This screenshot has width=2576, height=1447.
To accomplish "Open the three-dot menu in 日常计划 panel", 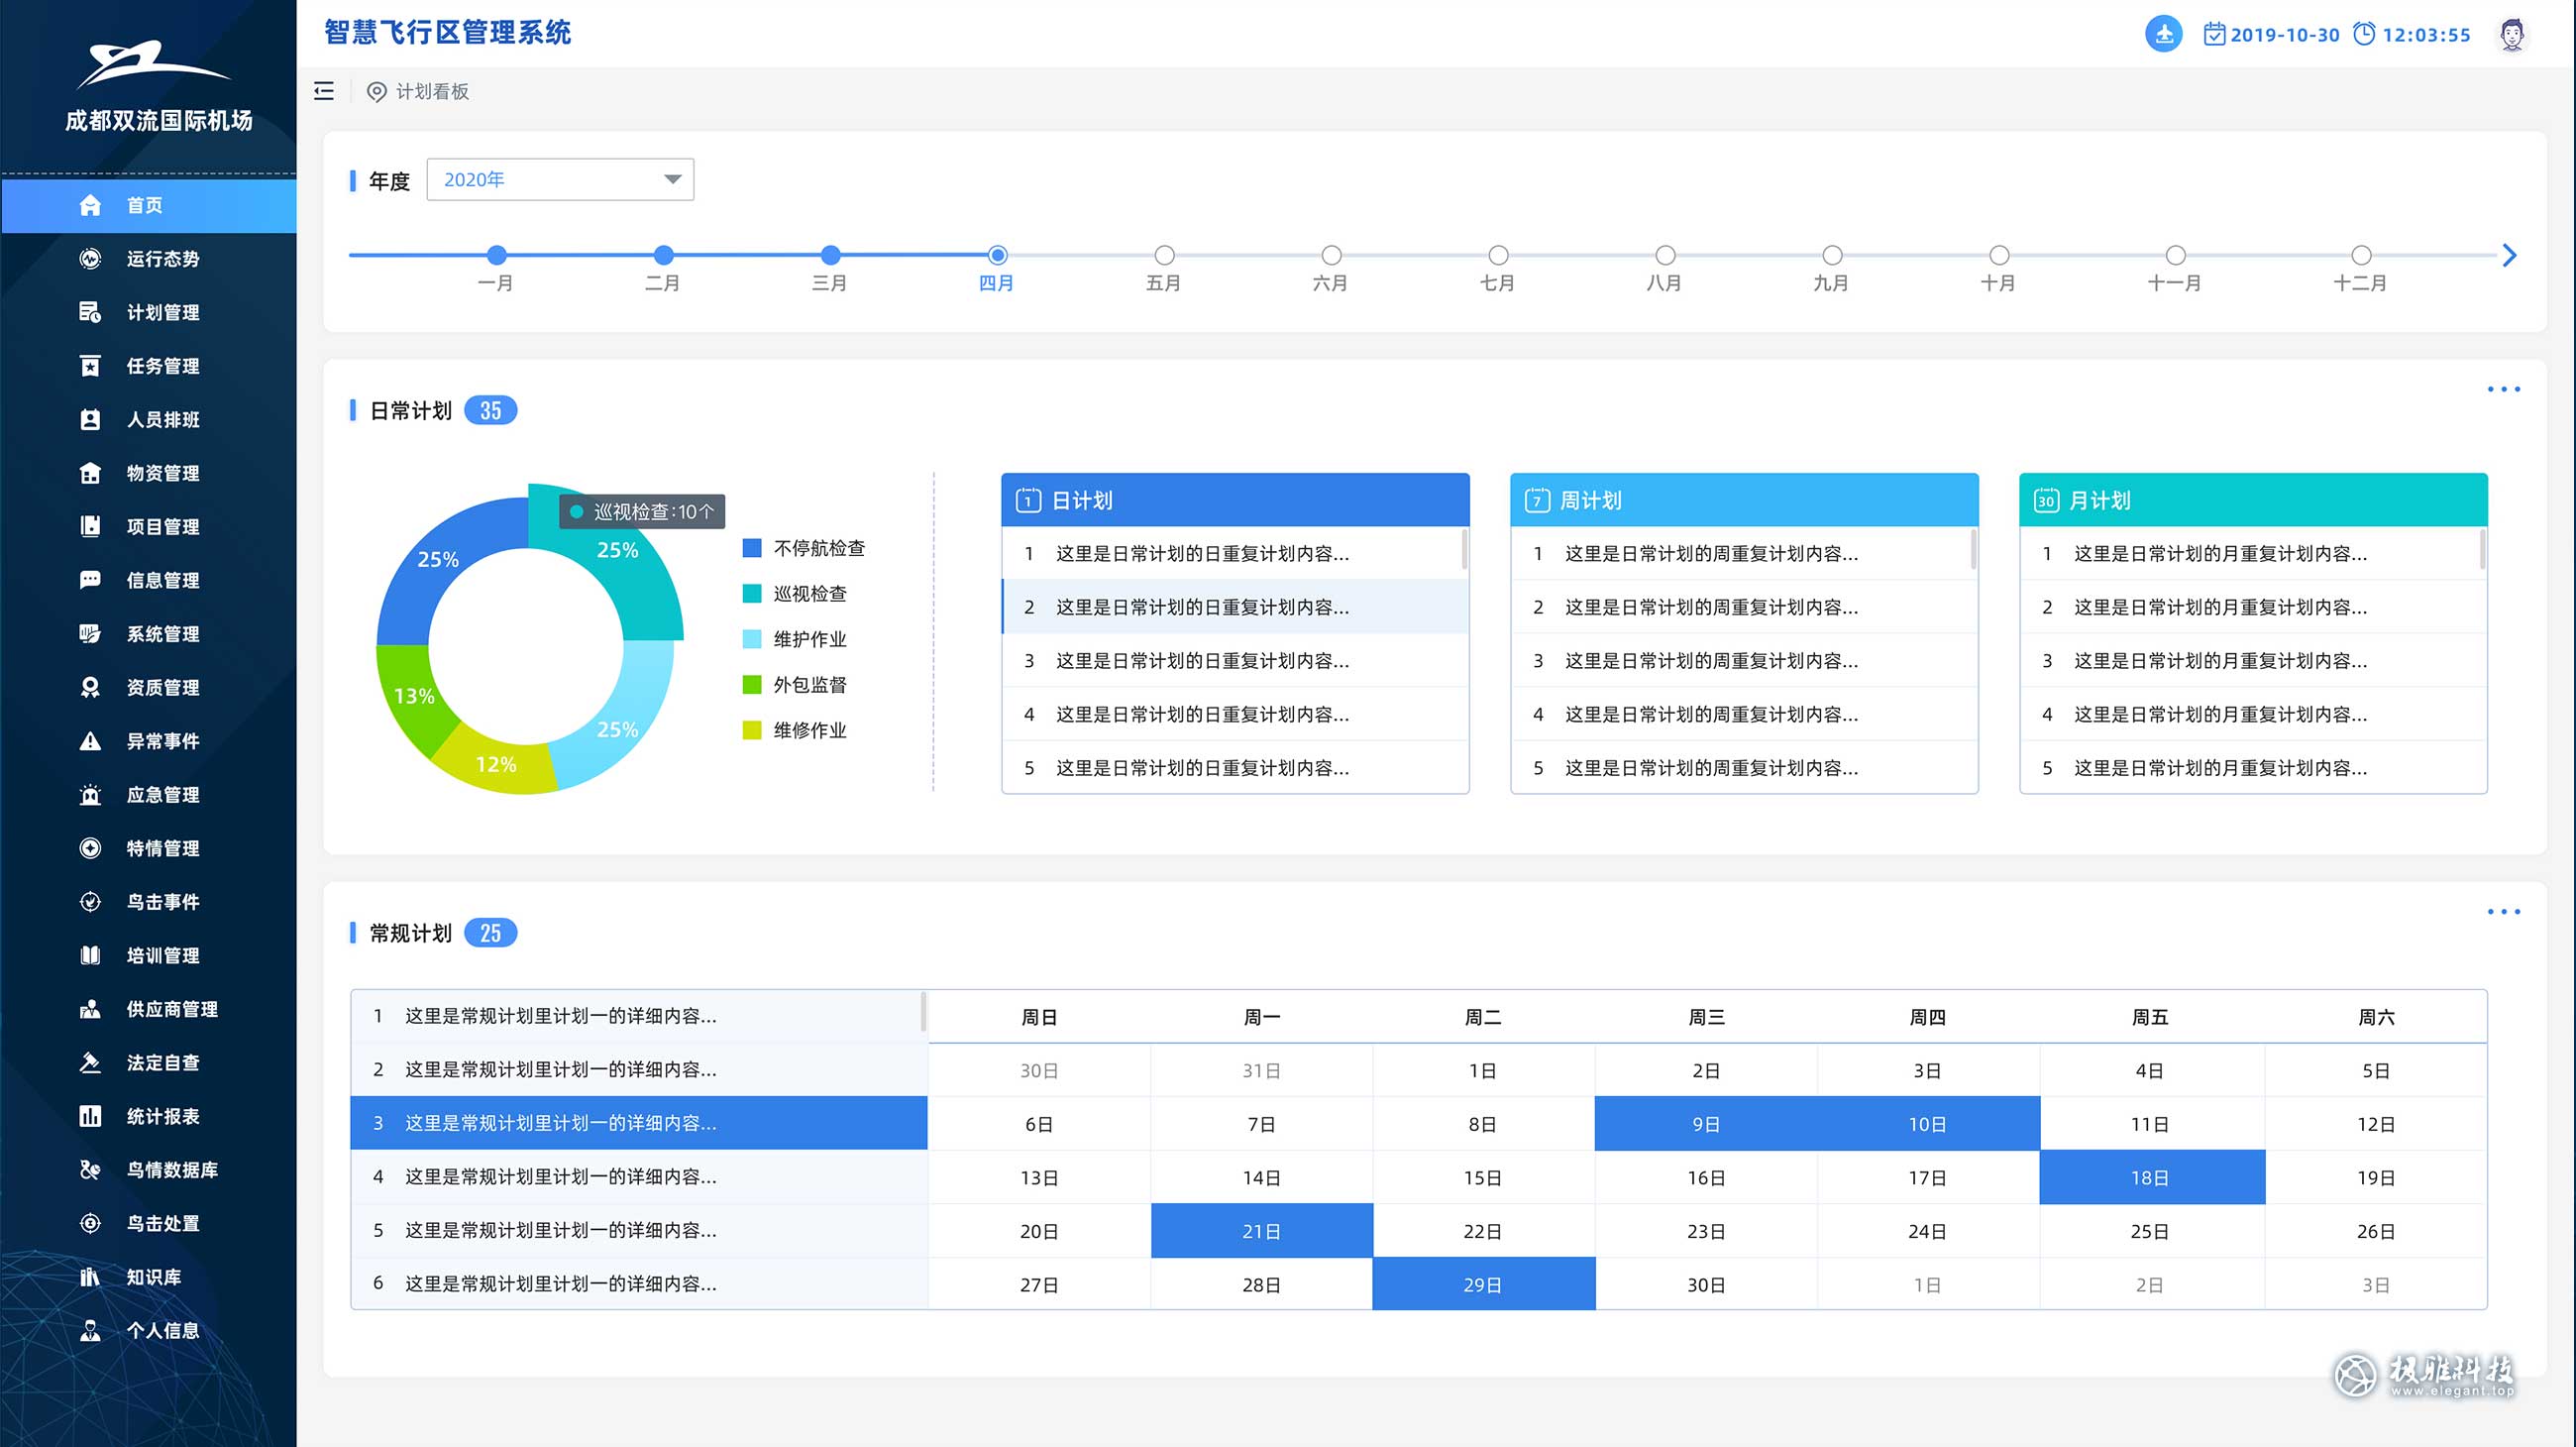I will pyautogui.click(x=2503, y=389).
